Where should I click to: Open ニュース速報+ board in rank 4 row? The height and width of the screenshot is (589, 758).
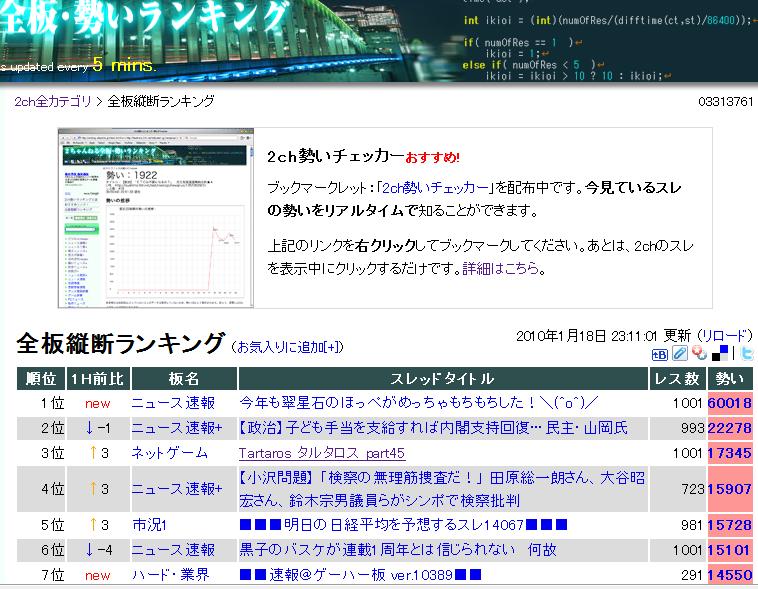click(x=177, y=489)
